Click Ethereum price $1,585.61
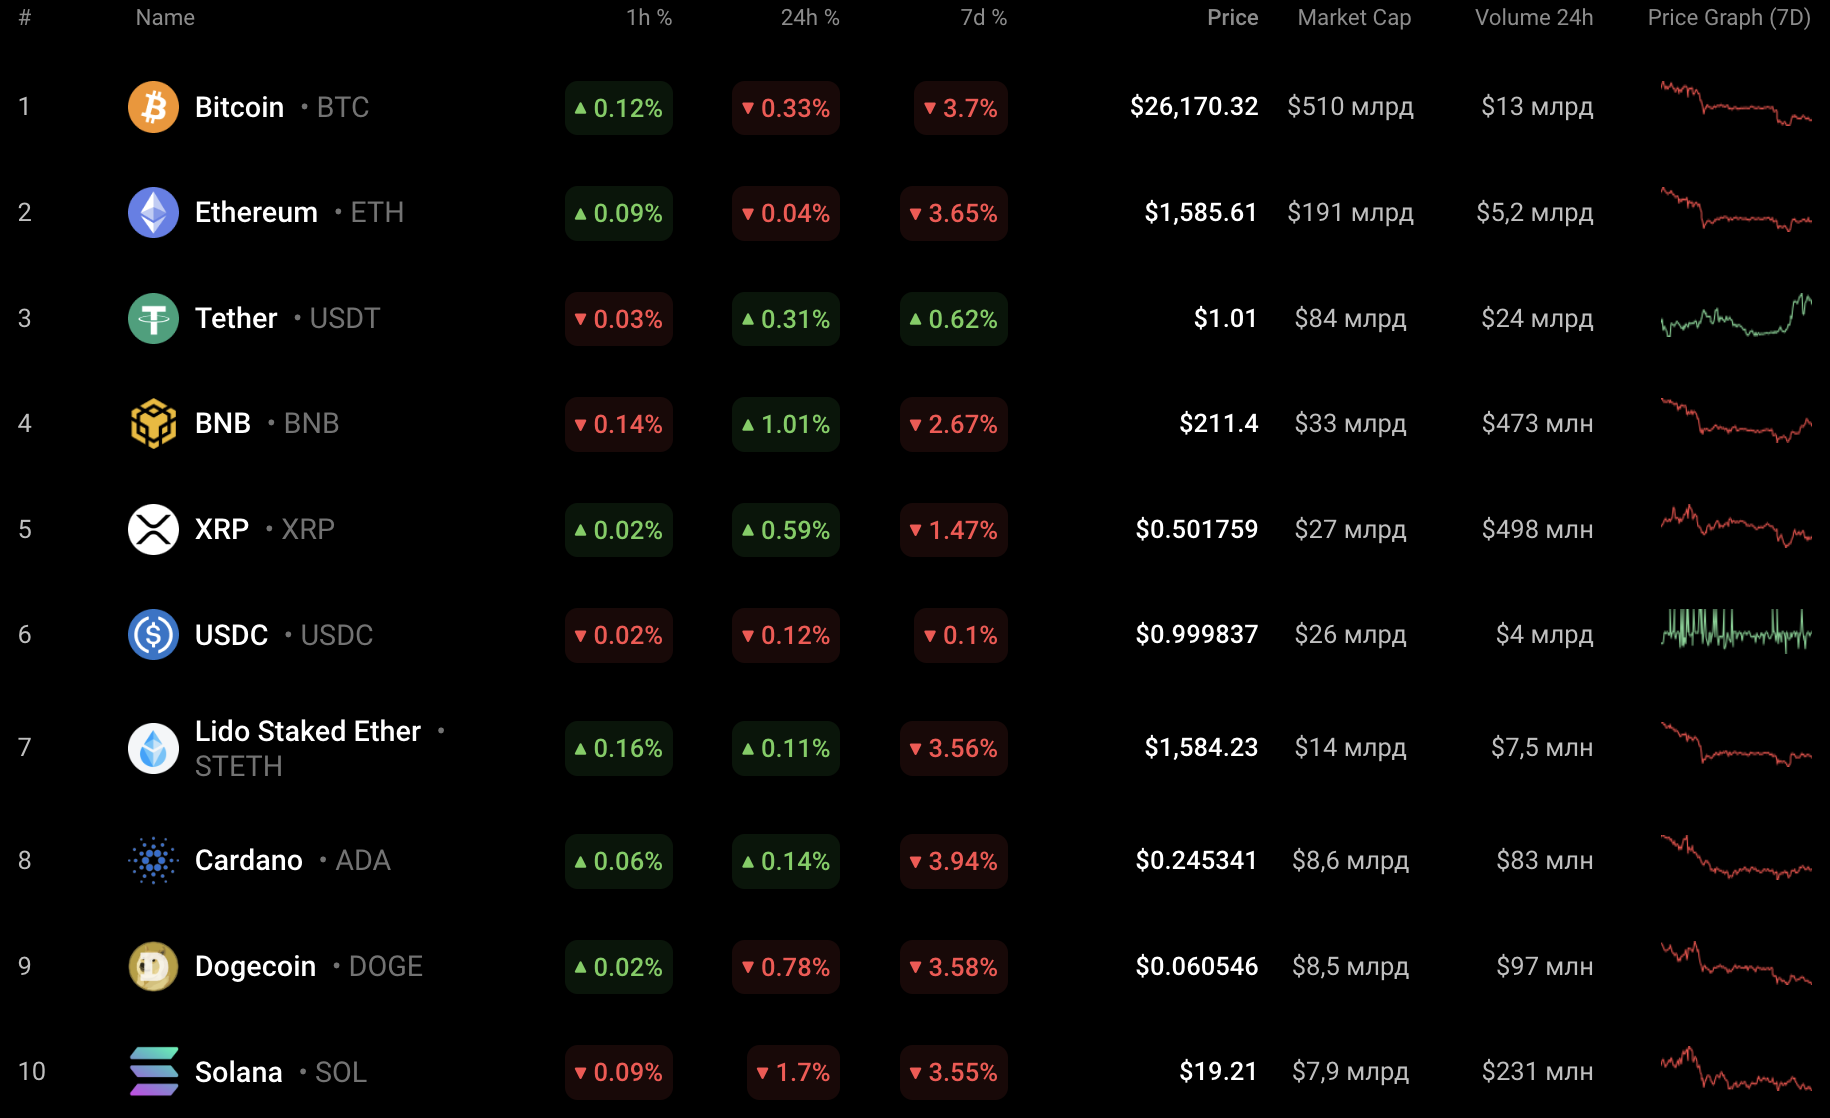 coord(1200,212)
